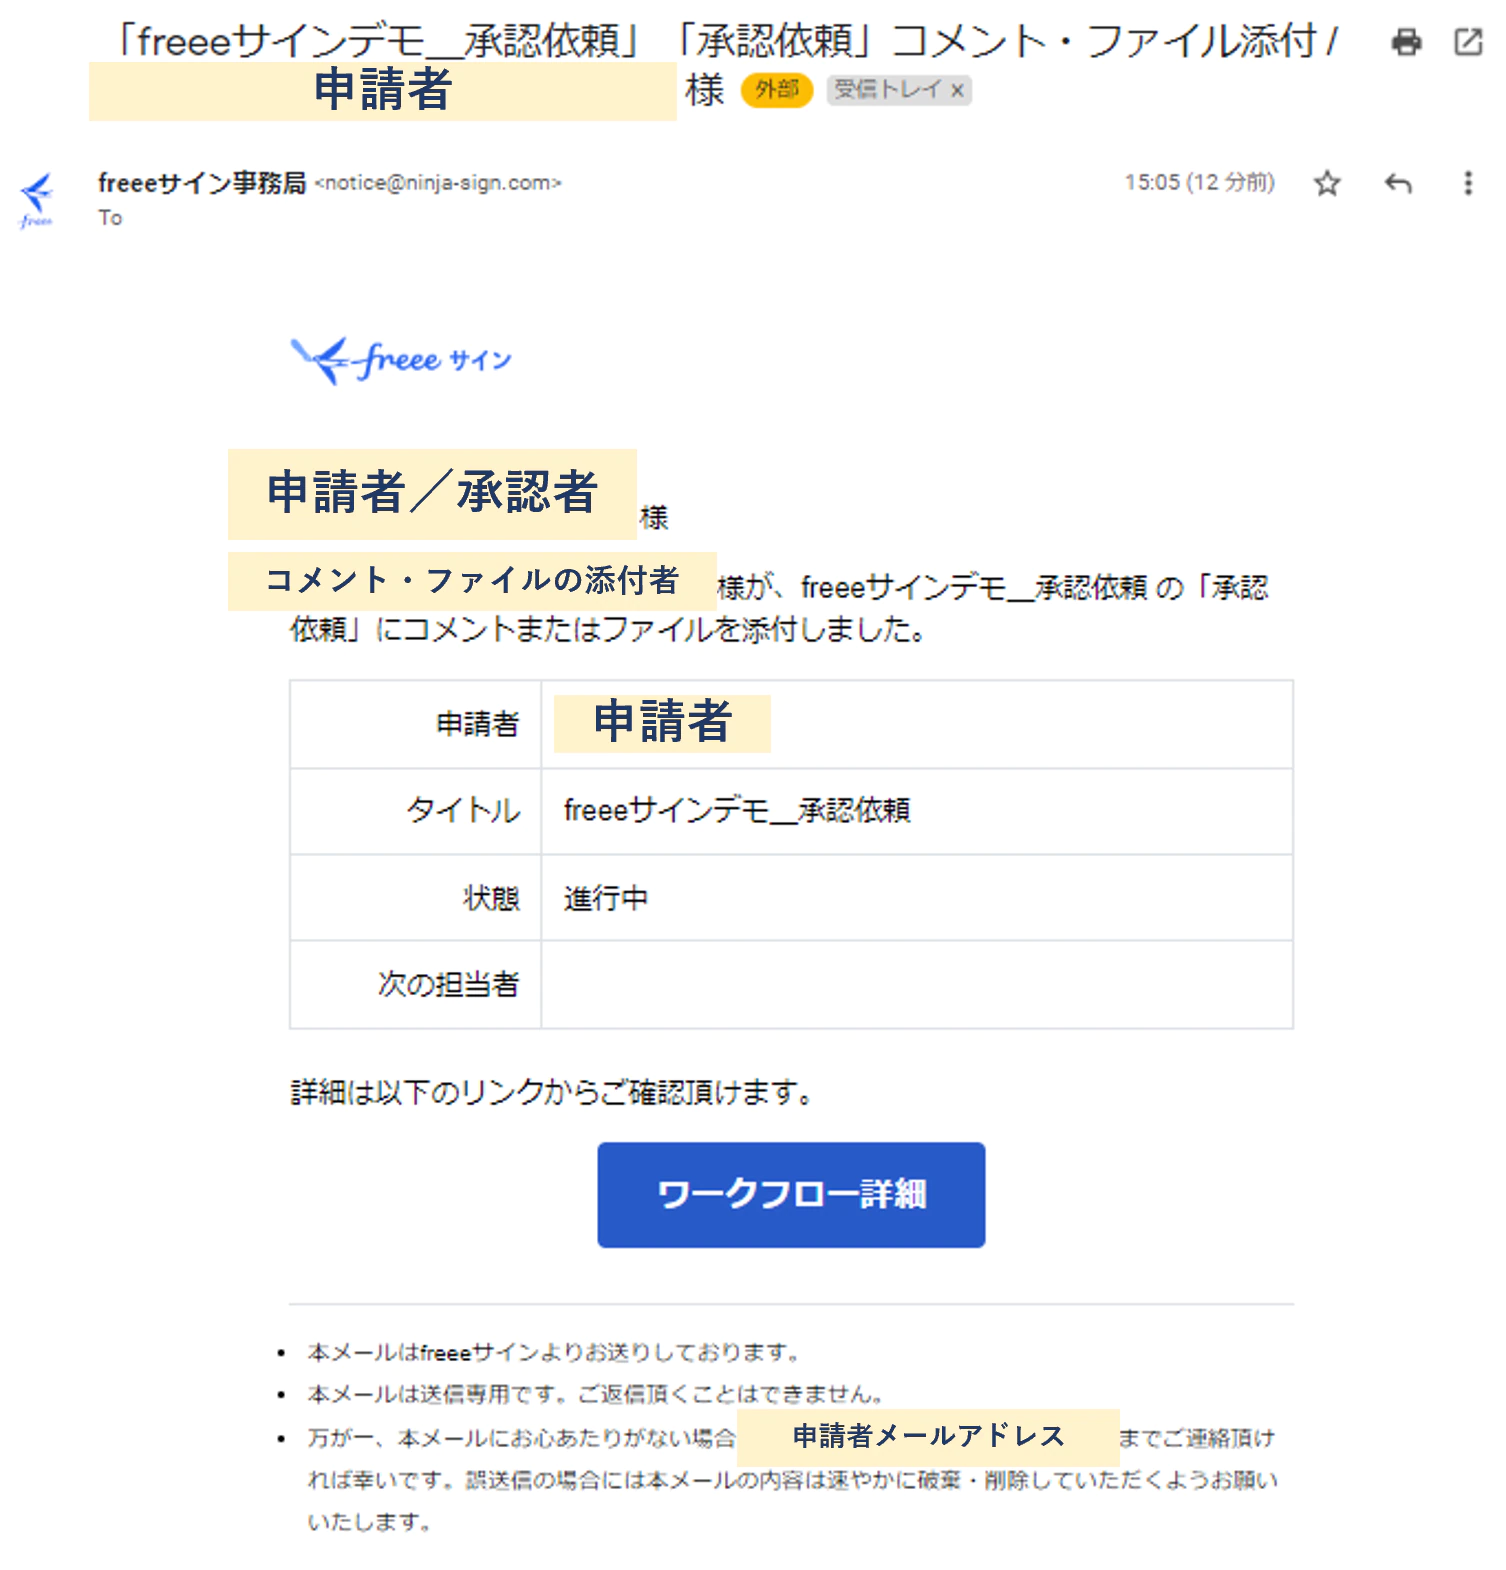Click the 次の担当者 row label
The height and width of the screenshot is (1570, 1506).
pyautogui.click(x=448, y=984)
